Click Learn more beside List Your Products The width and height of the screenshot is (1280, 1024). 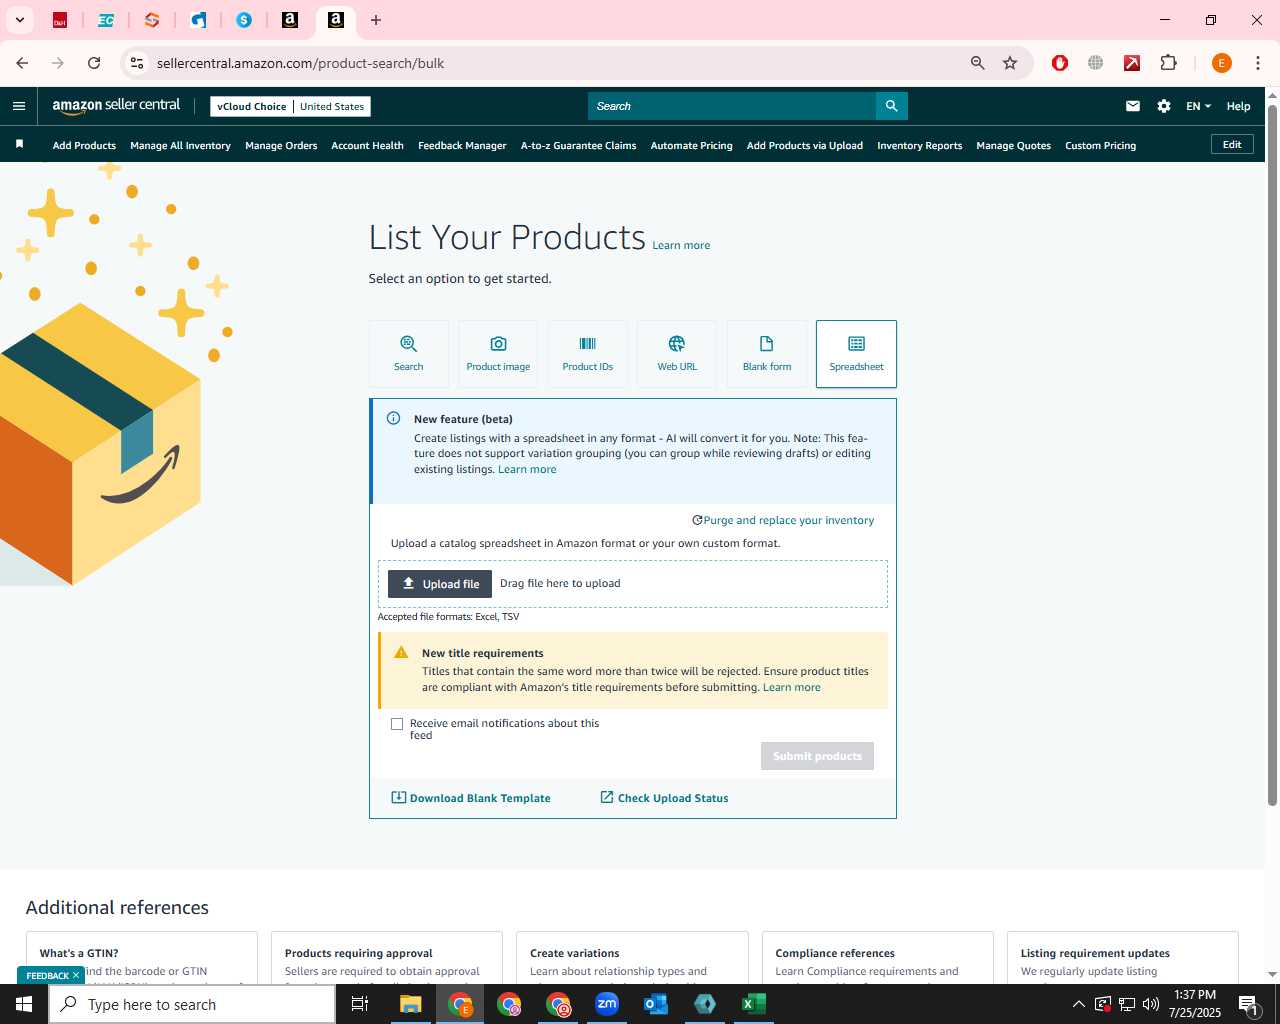pos(681,245)
